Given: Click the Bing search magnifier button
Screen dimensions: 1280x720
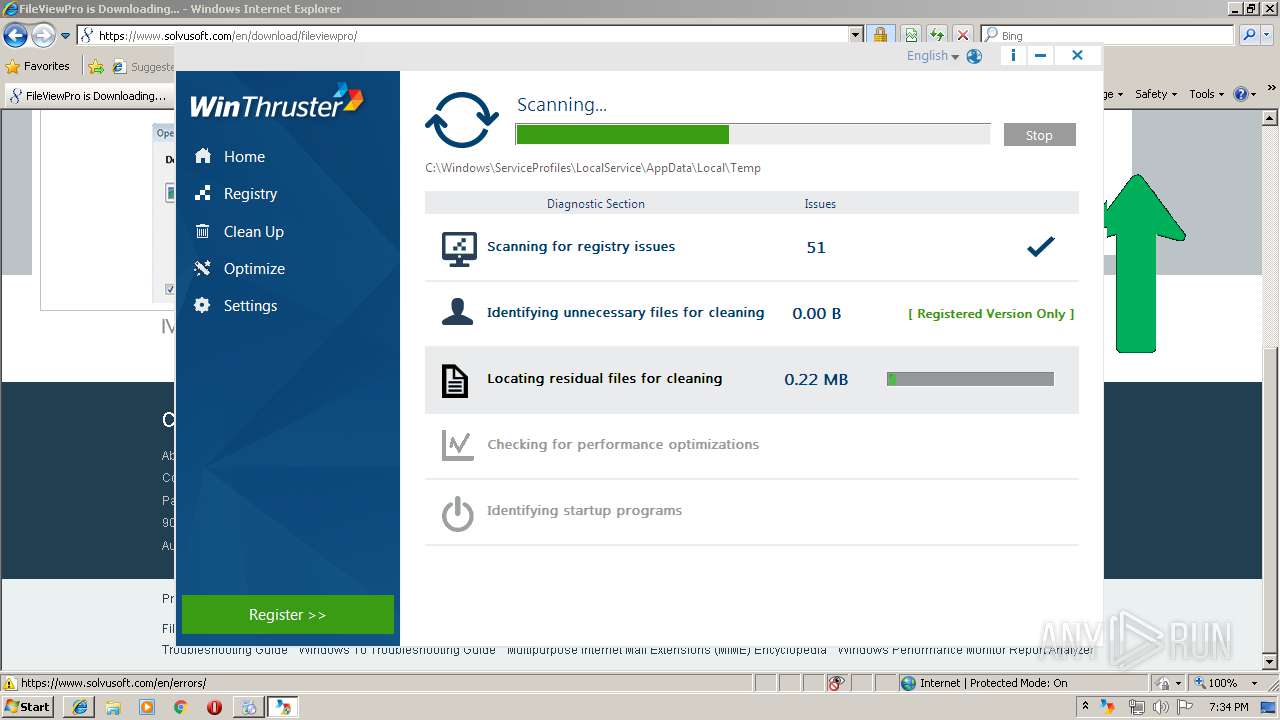Looking at the screenshot, I should tap(1248, 35).
